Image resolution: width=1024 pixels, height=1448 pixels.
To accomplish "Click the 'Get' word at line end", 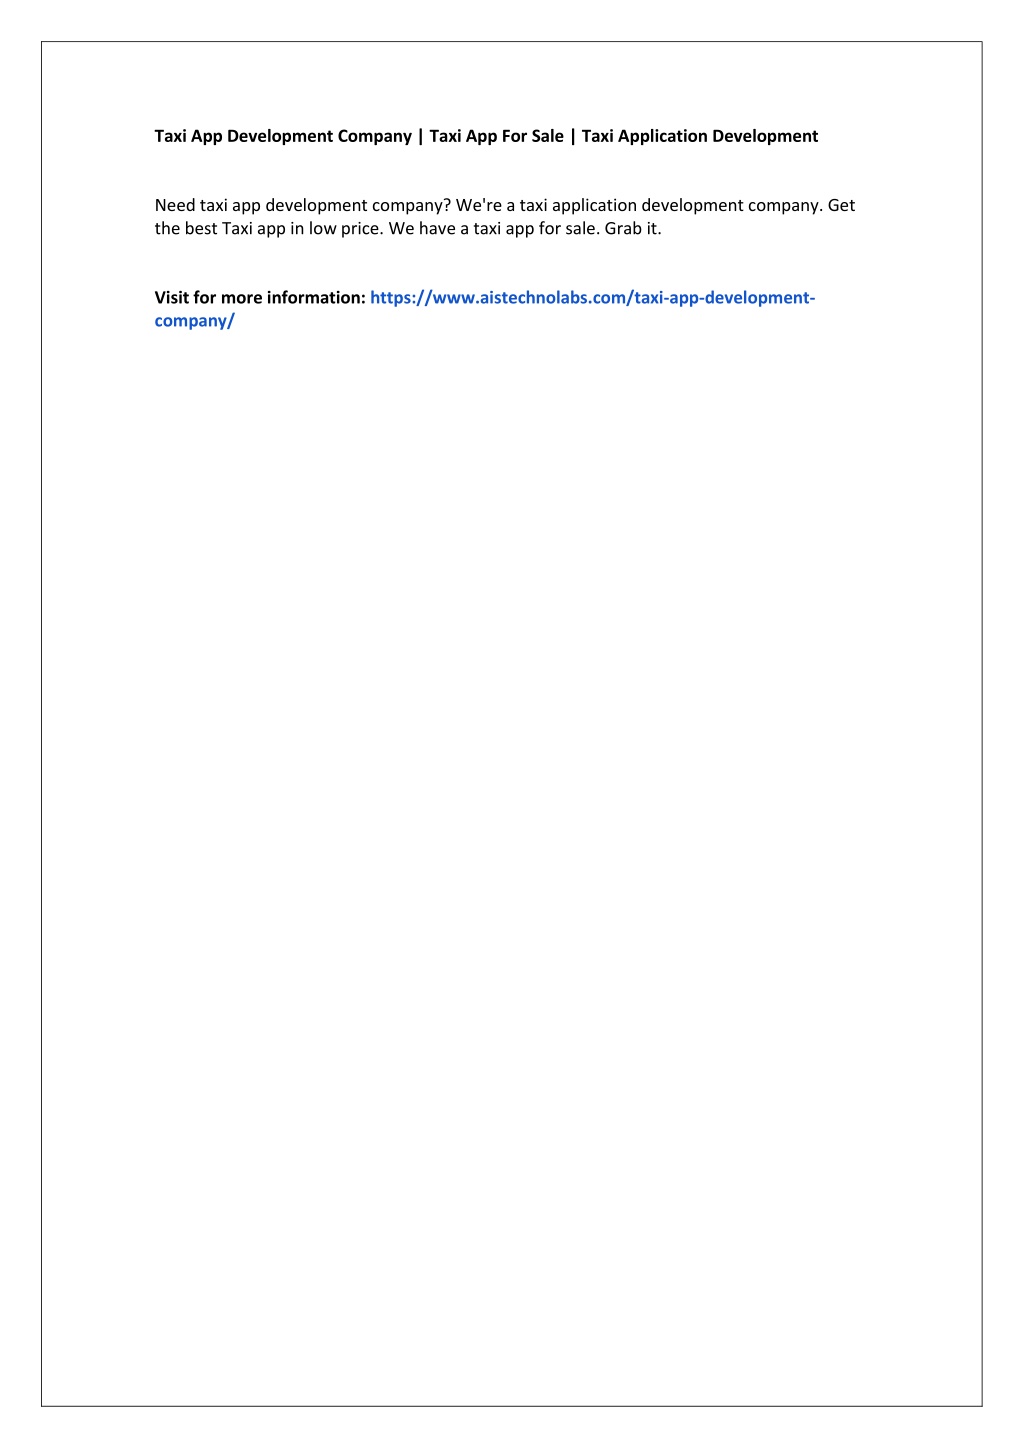I will point(841,205).
